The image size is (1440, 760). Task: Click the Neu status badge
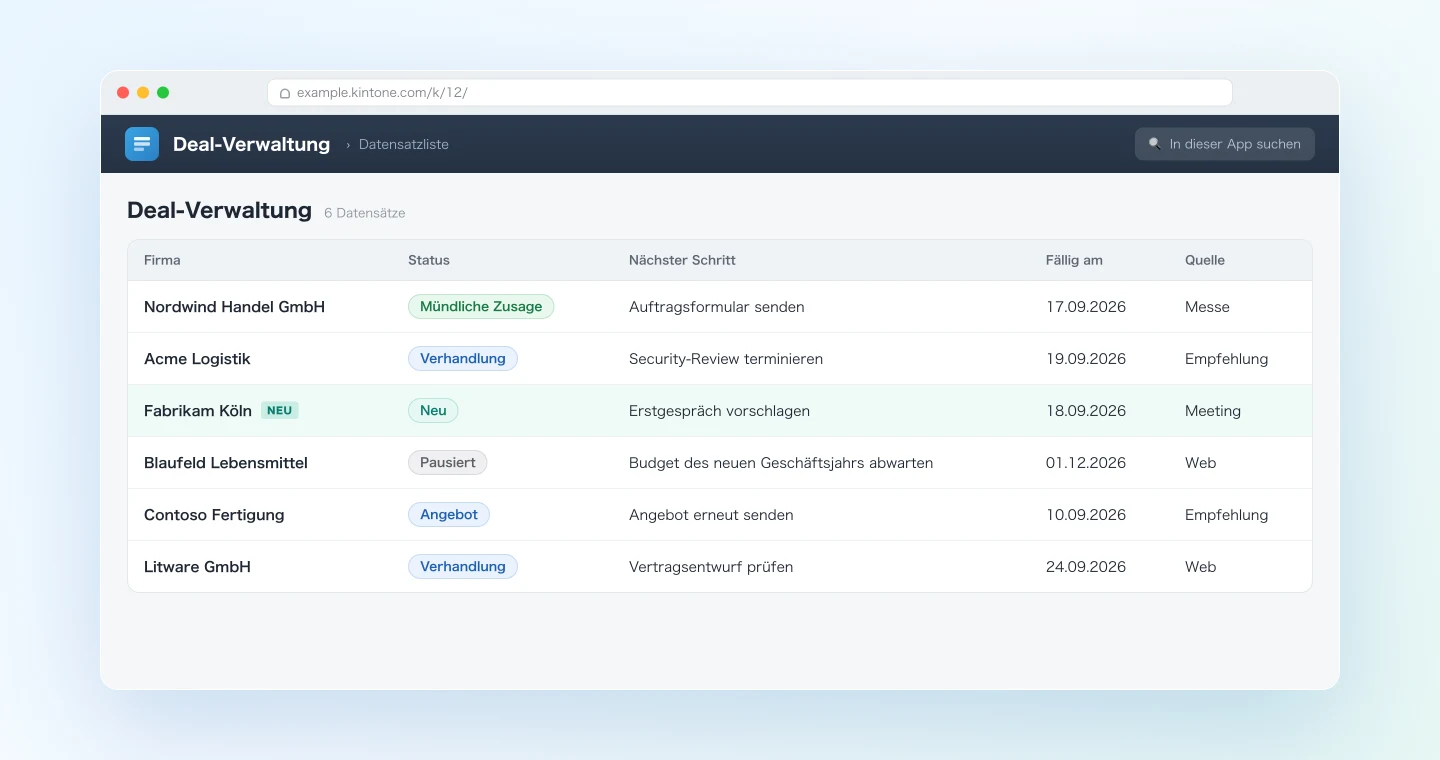tap(433, 411)
